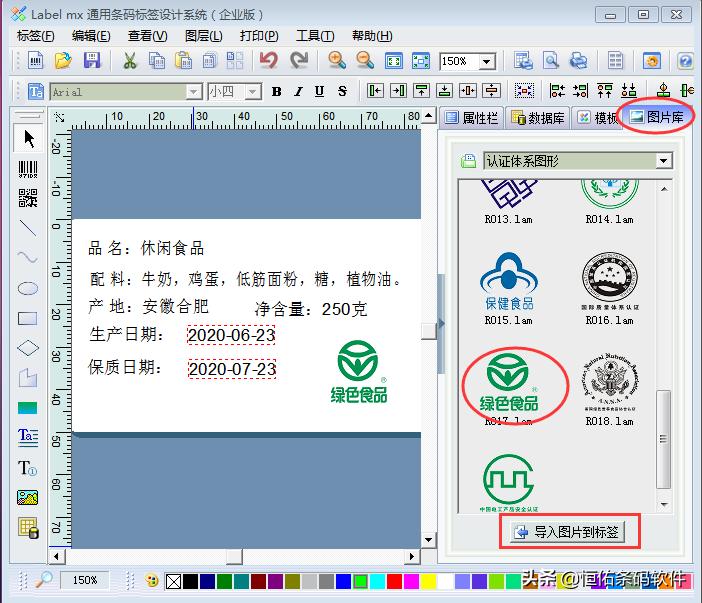
Task: Save the label with the floppy icon
Action: tap(92, 60)
